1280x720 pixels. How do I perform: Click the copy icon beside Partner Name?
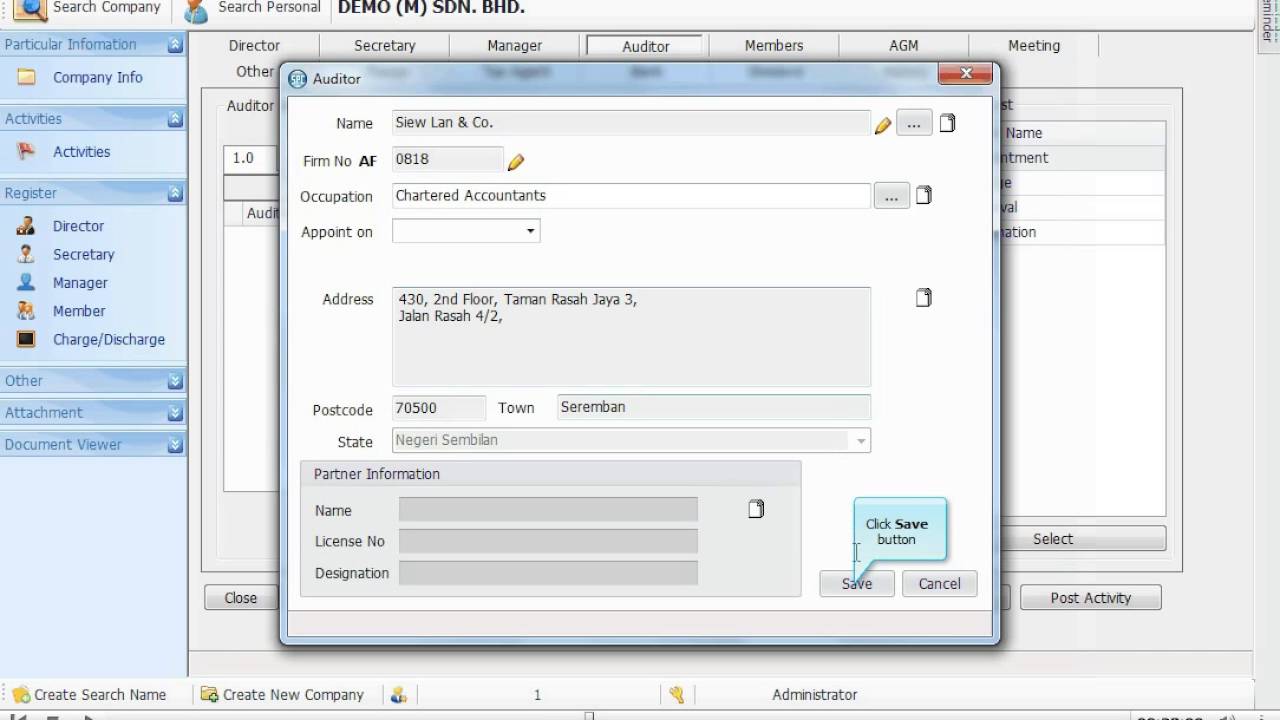[x=756, y=509]
